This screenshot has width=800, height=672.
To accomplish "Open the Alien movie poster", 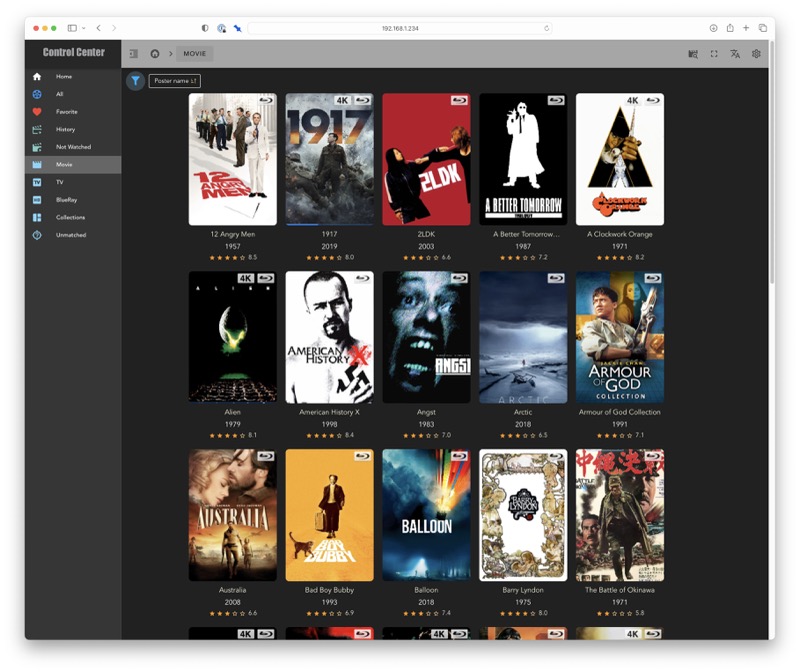I will coord(233,337).
